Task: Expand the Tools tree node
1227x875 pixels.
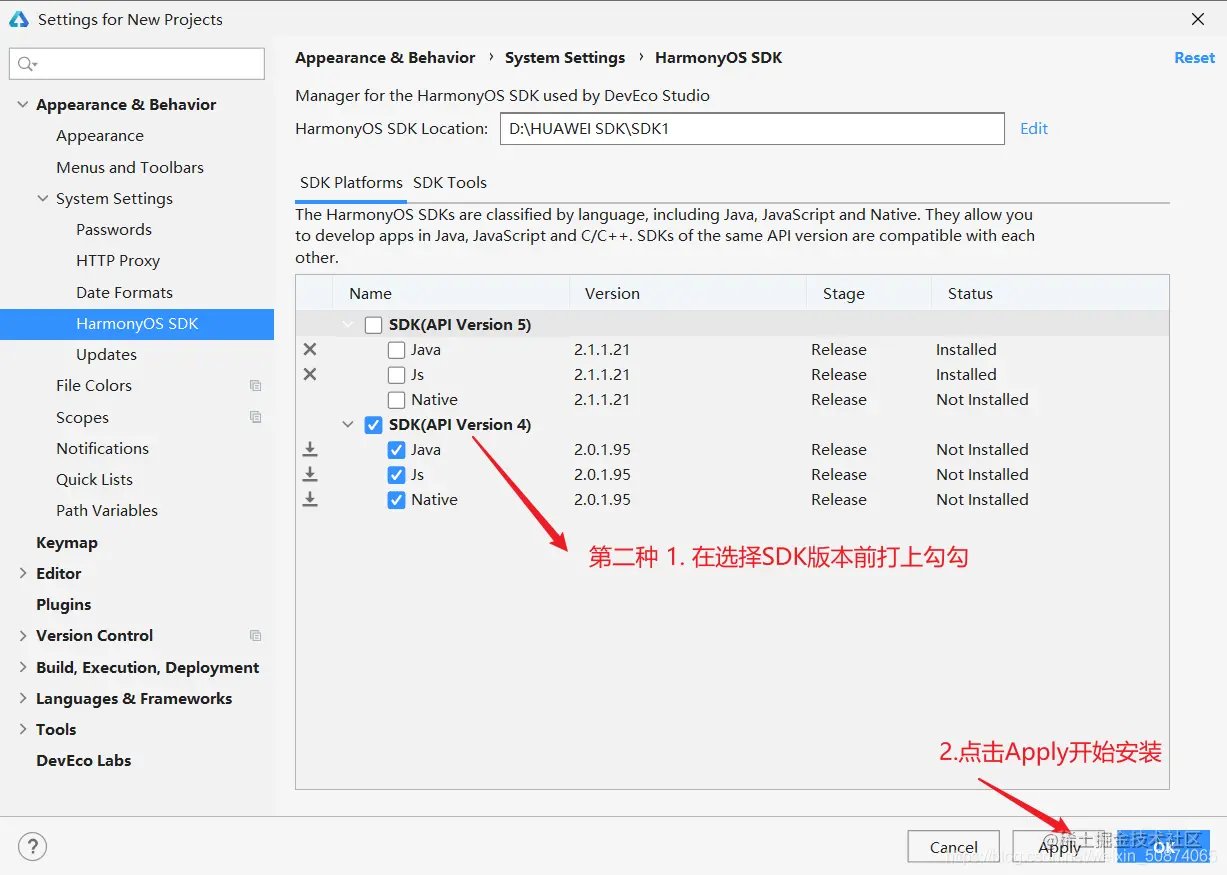Action: pyautogui.click(x=23, y=729)
